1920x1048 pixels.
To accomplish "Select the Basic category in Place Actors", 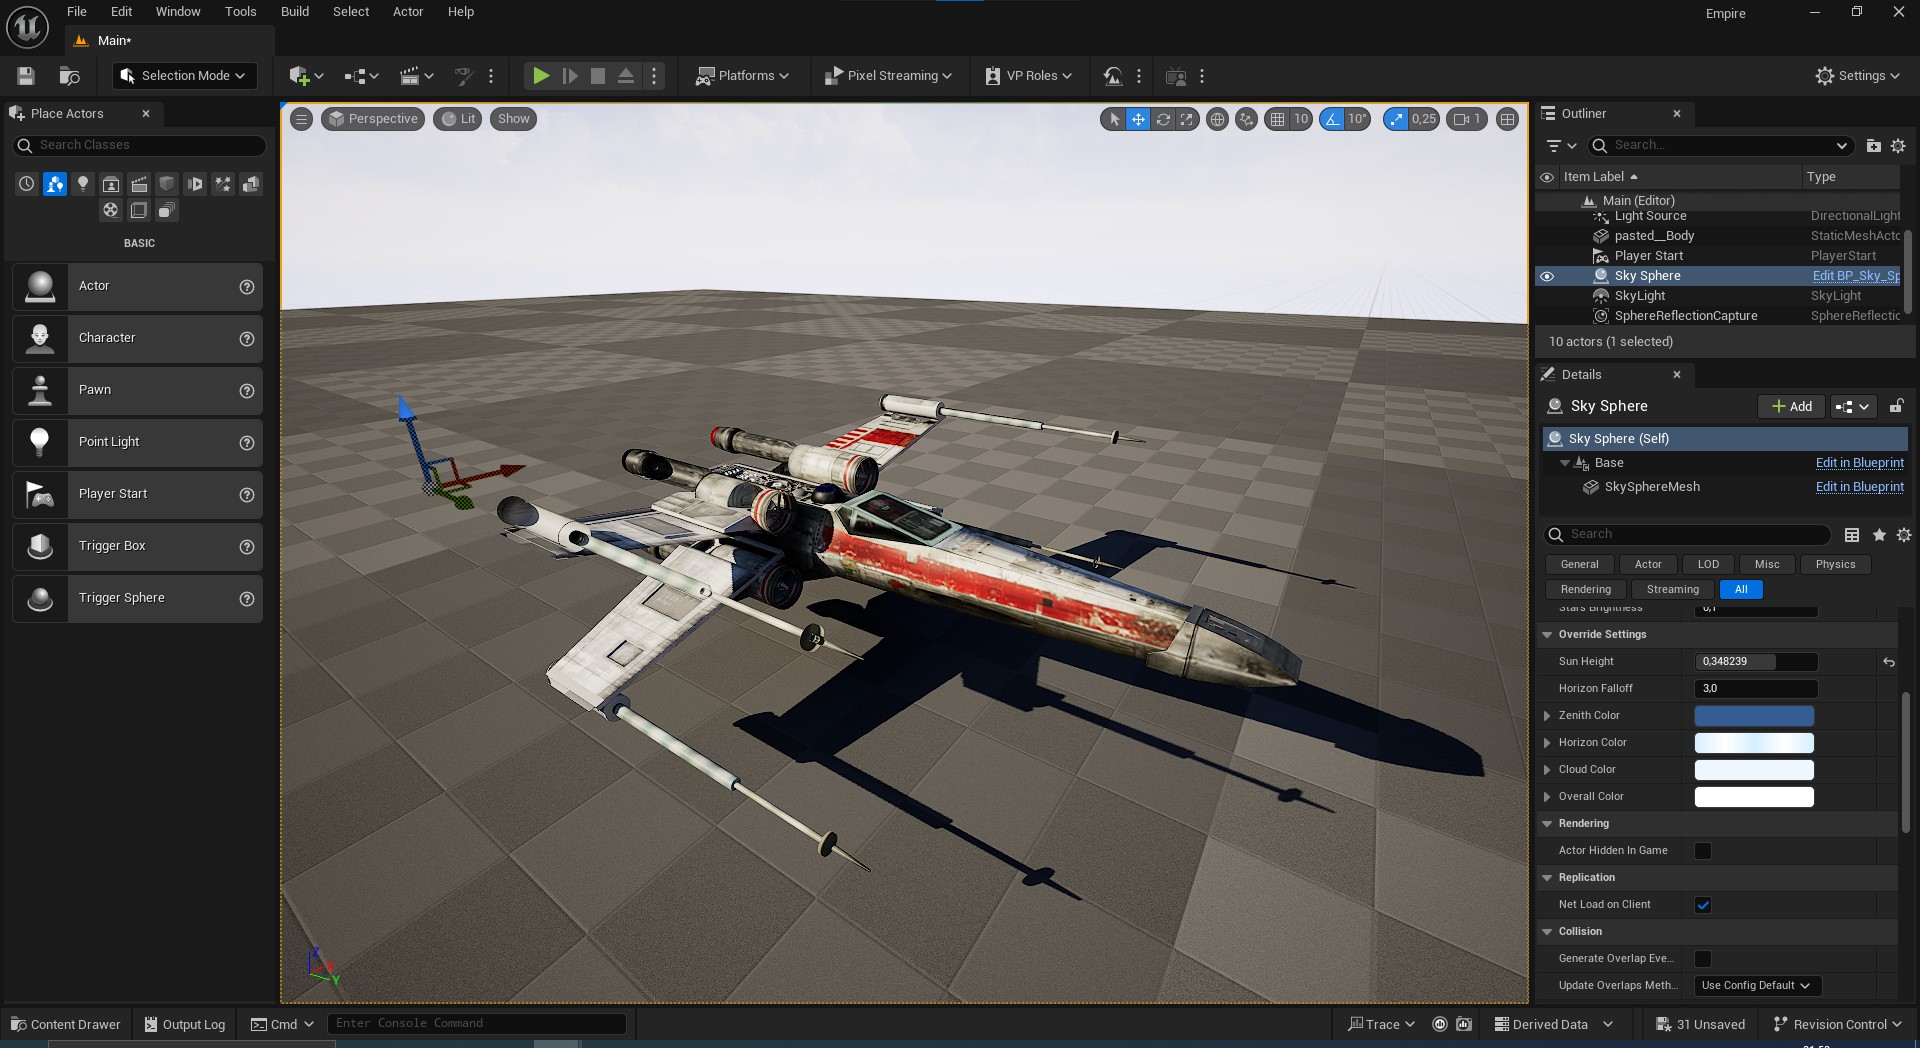I will [55, 184].
